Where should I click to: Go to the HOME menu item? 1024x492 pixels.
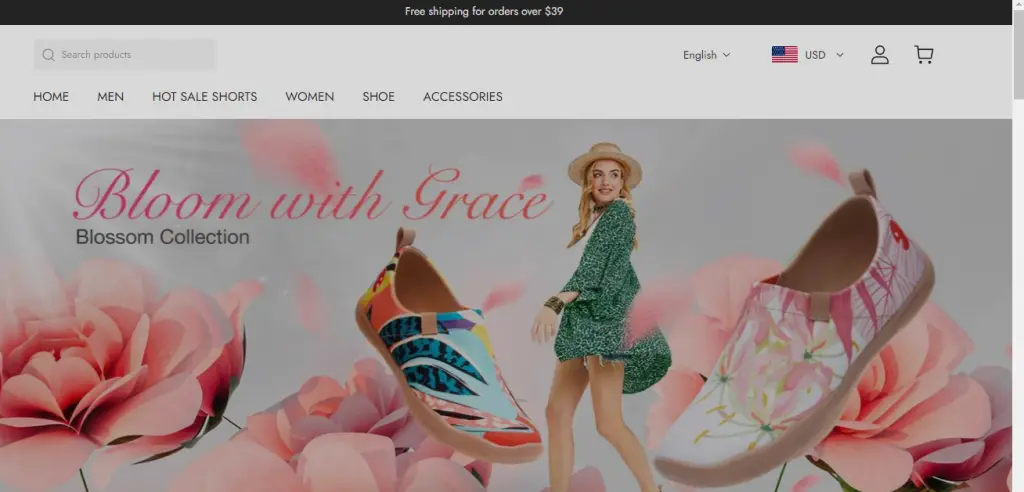[51, 97]
